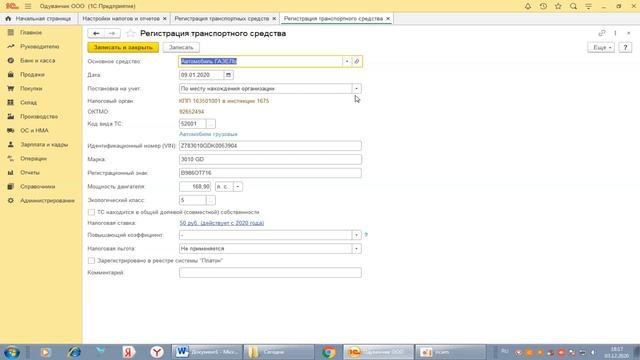The width and height of the screenshot is (640, 360).
Task: Click Записать и закрыть button
Action: click(123, 47)
